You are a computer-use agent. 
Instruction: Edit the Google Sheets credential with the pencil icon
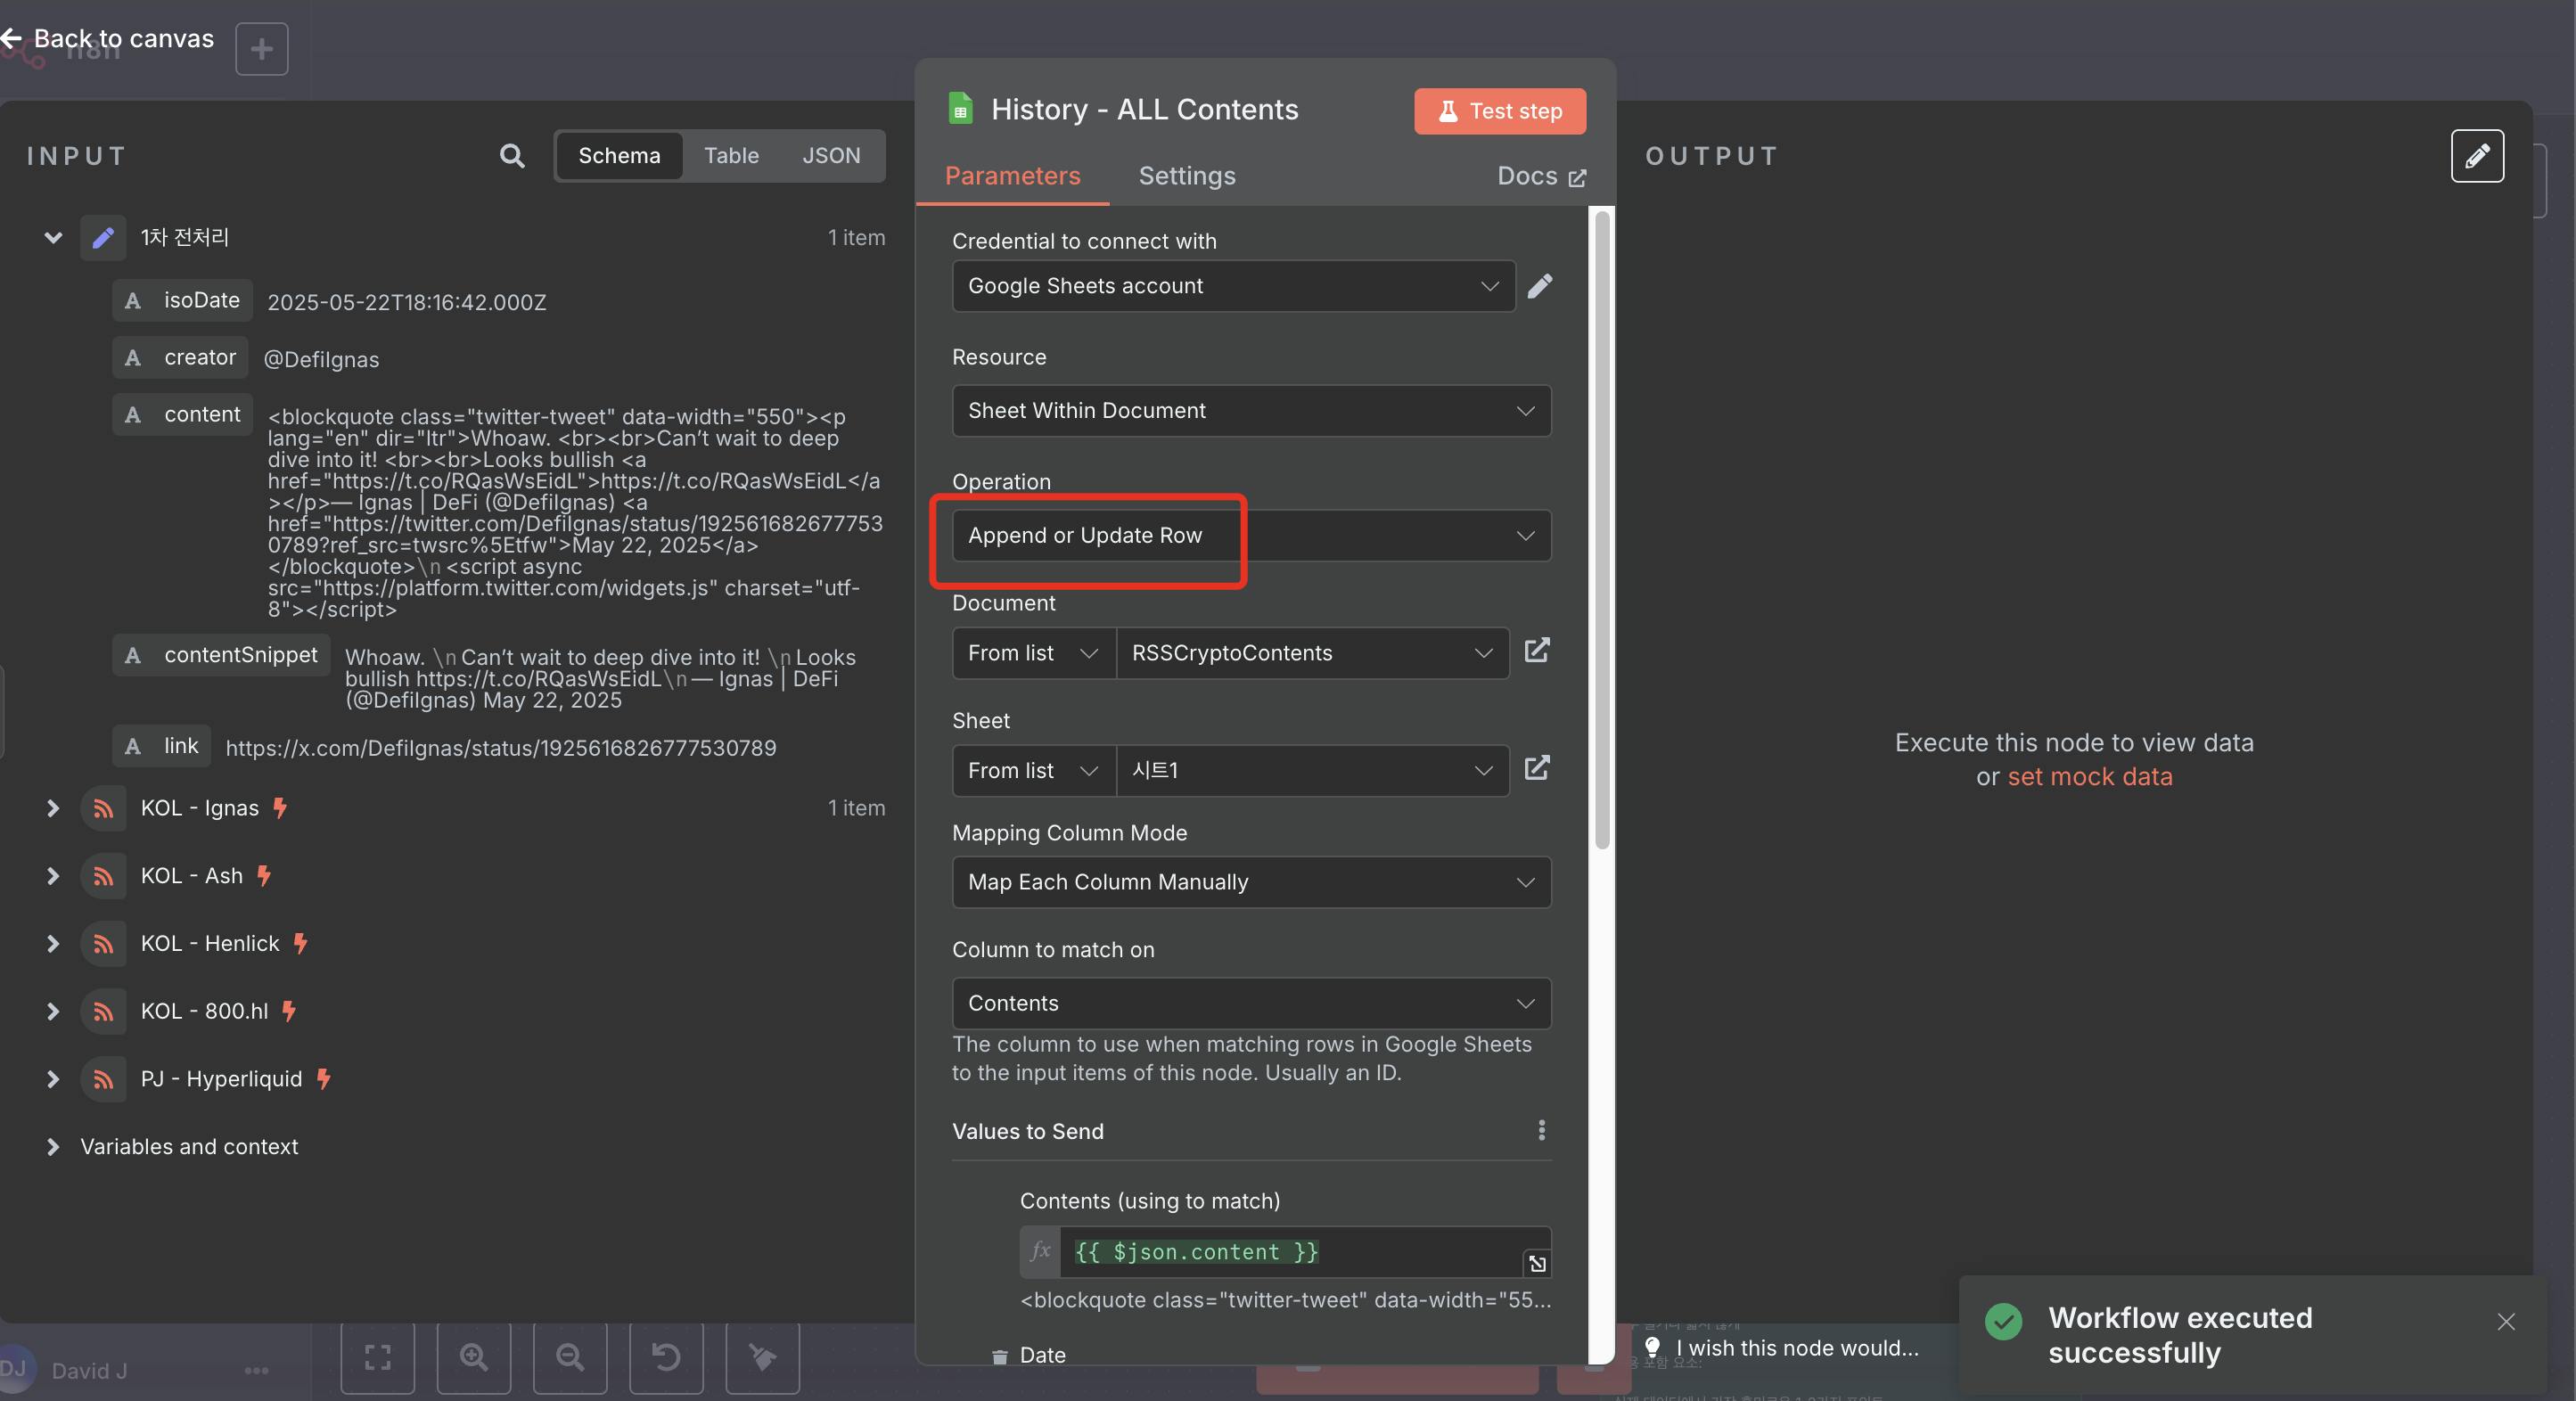(x=1540, y=286)
